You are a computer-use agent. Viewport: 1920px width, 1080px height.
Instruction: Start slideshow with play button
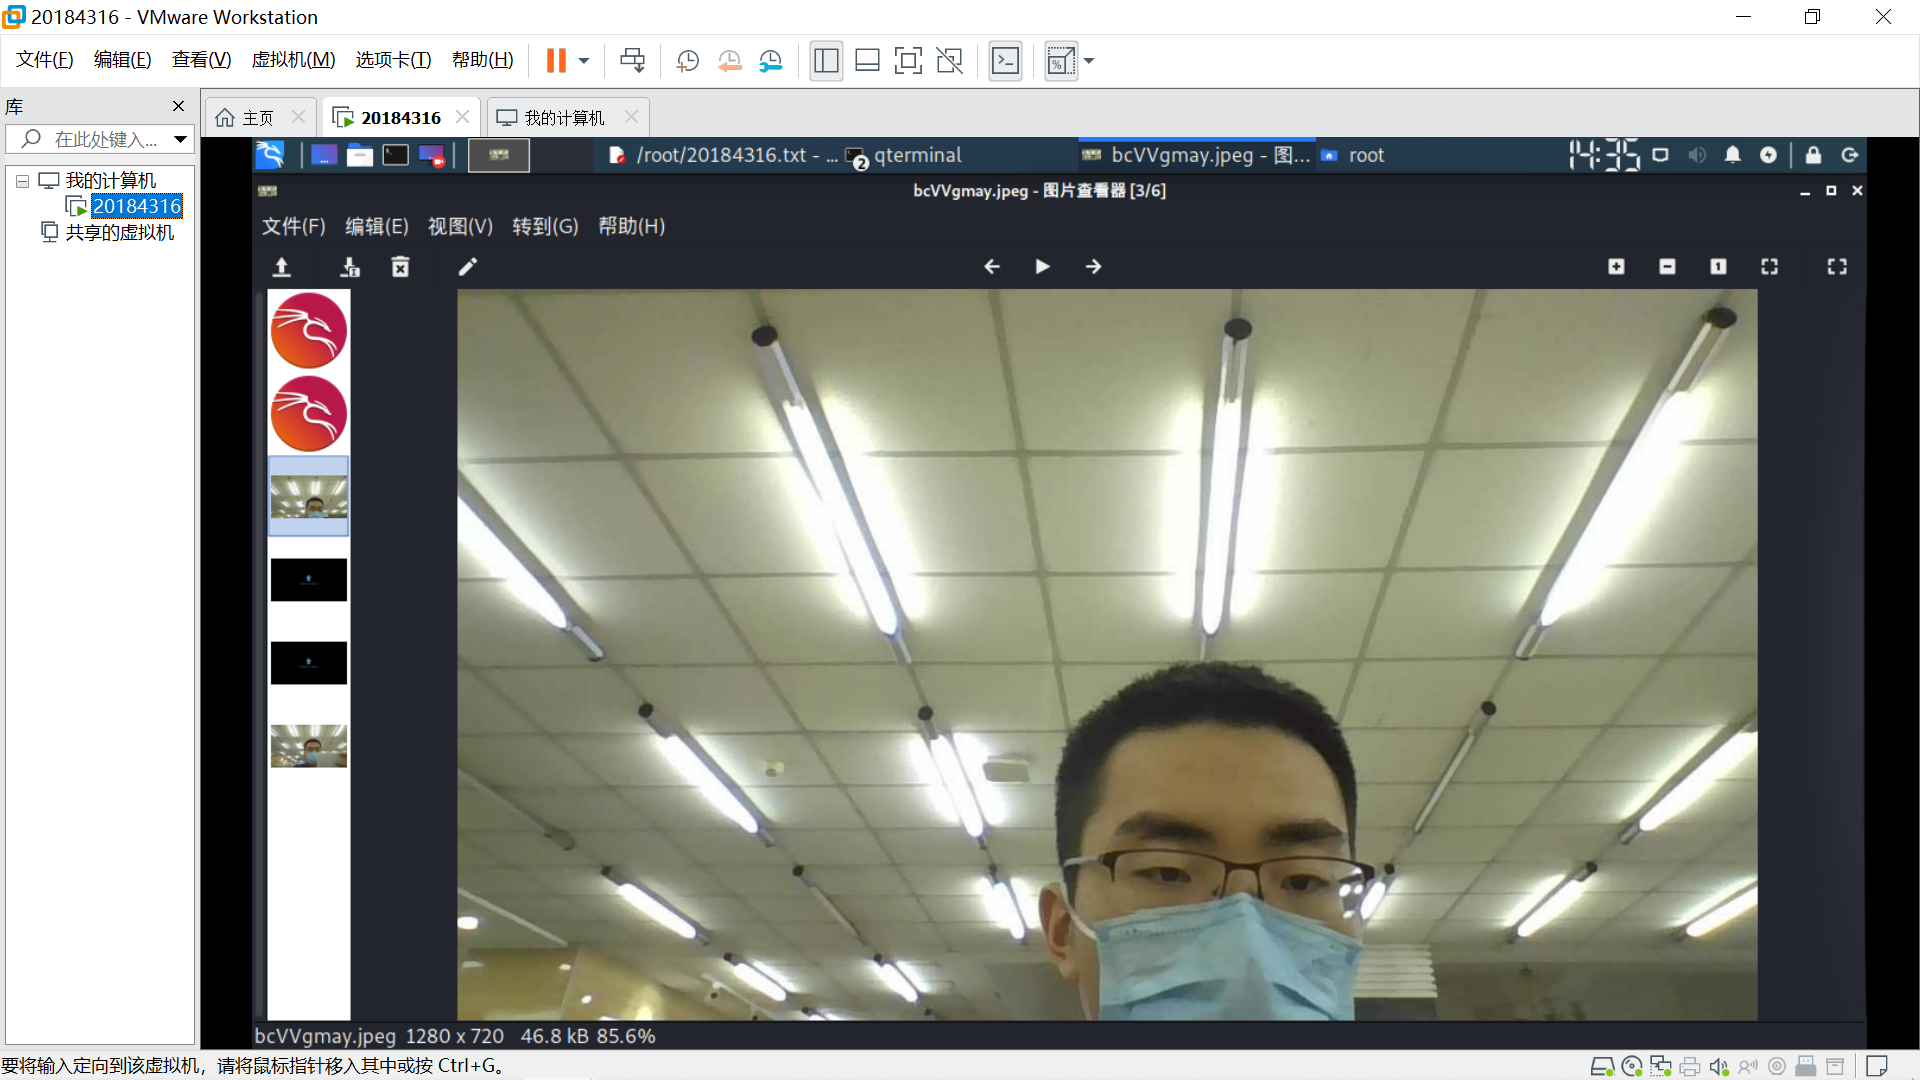pos(1042,267)
